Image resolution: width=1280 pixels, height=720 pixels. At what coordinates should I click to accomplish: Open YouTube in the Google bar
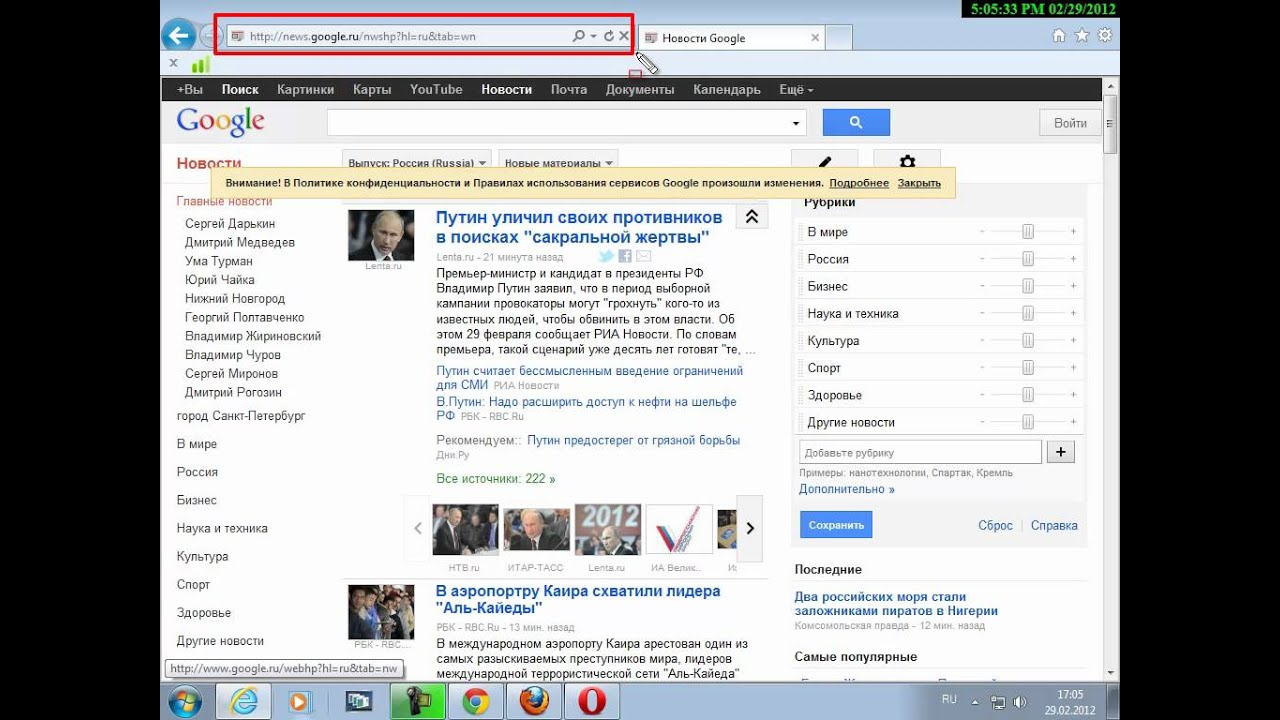436,89
